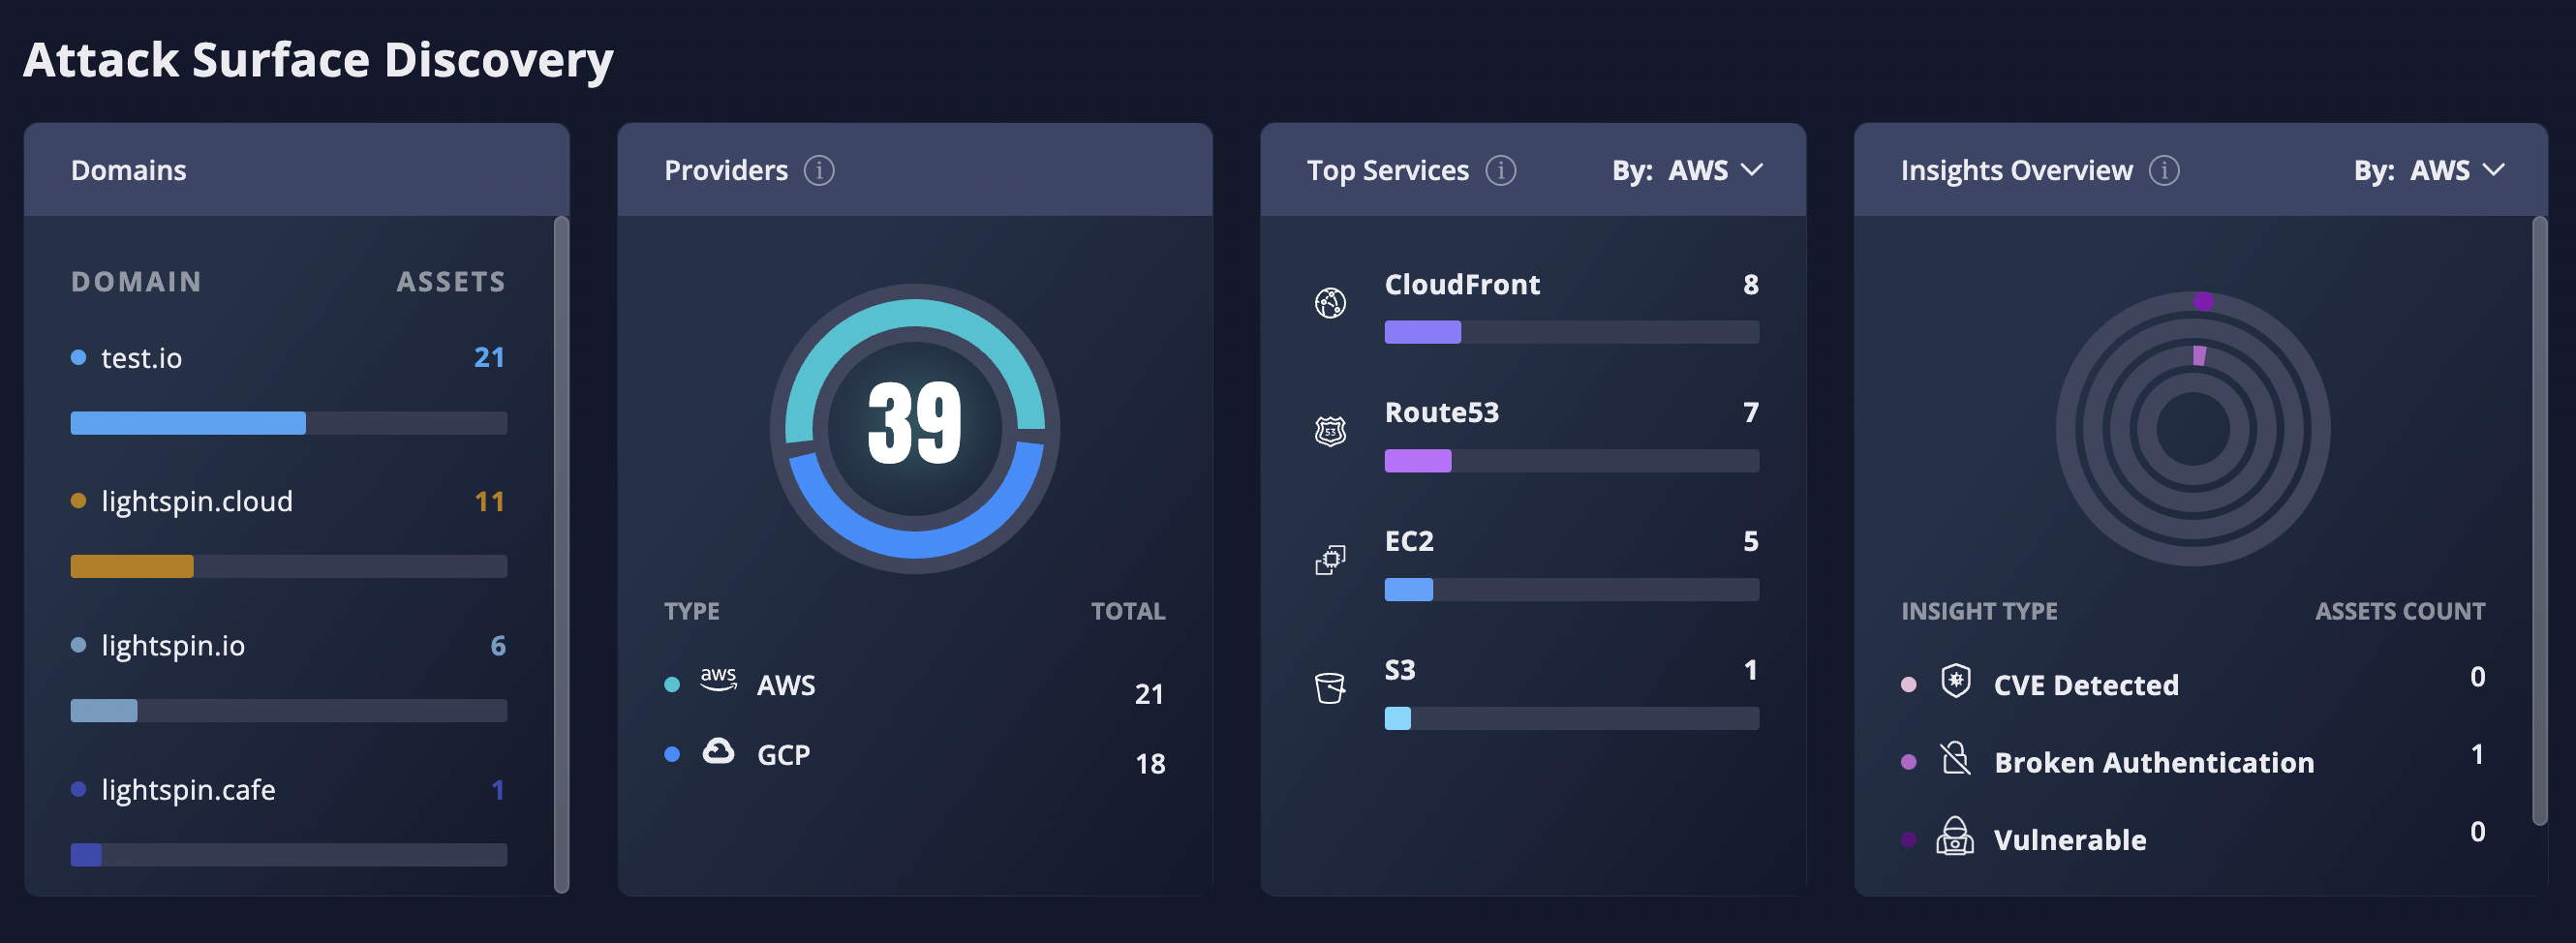The height and width of the screenshot is (943, 2576).
Task: Click the CVE Detected pink legend dot
Action: [x=1908, y=685]
